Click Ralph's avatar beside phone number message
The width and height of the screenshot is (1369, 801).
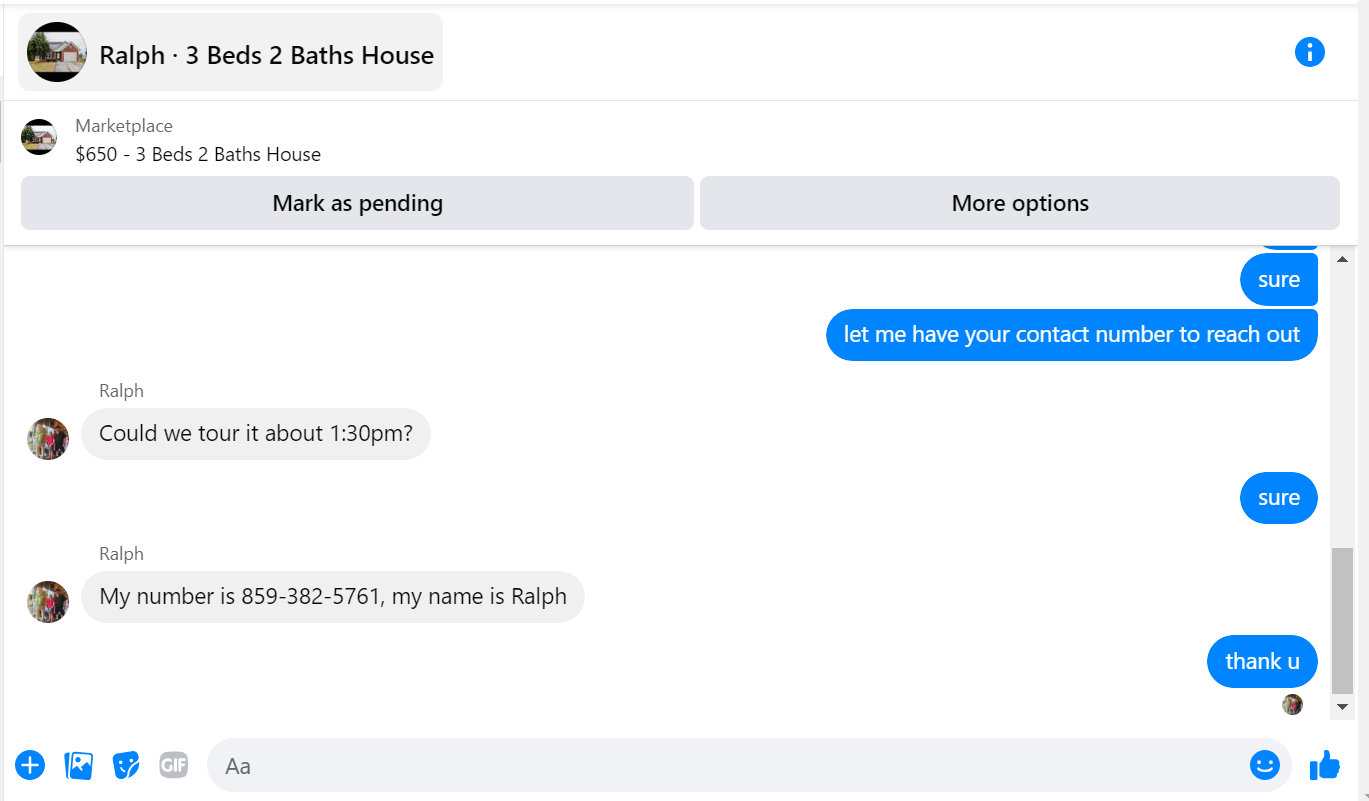point(48,602)
